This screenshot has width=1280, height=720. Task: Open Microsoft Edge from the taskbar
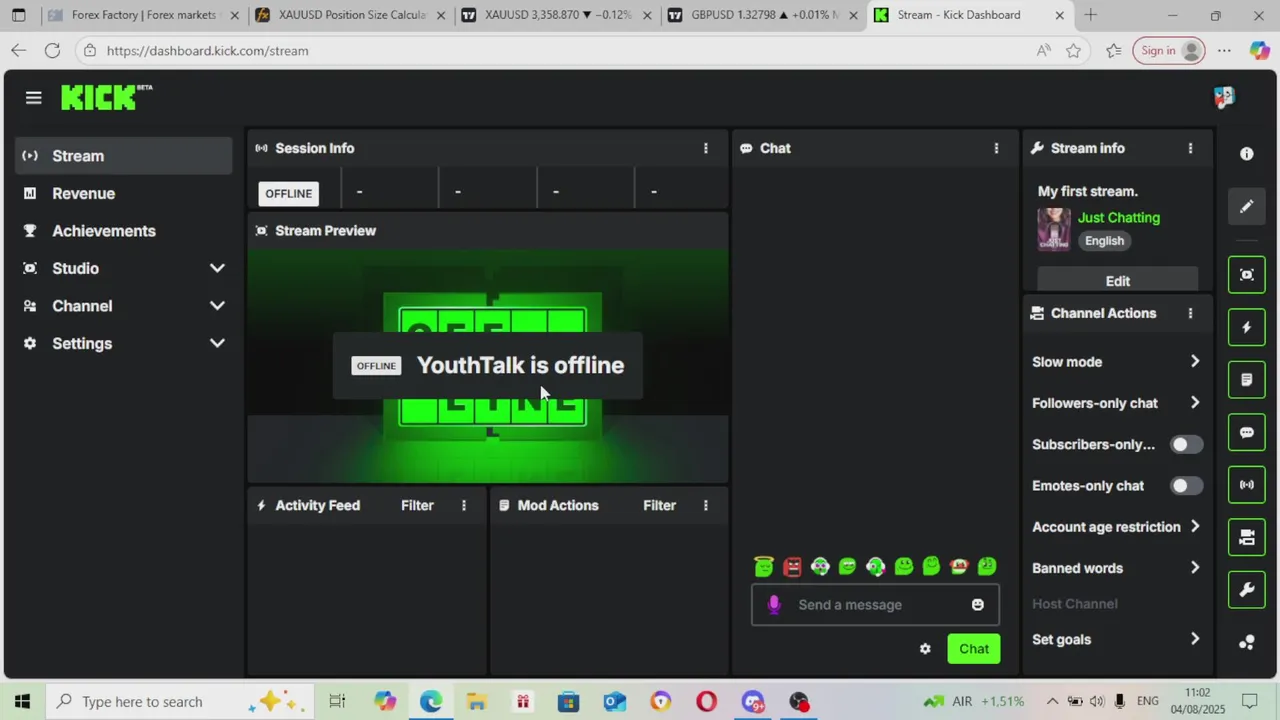click(x=431, y=701)
